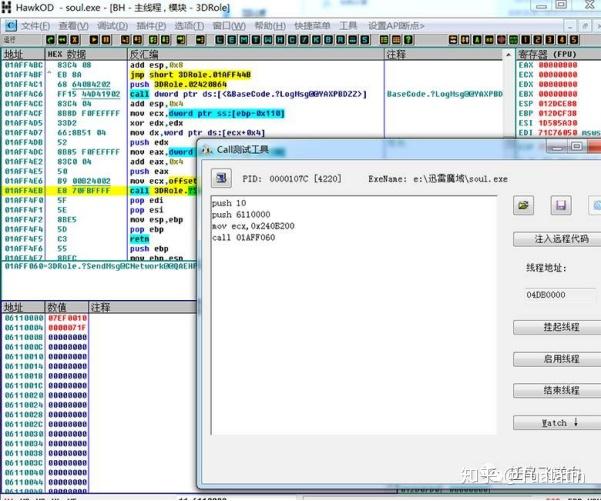The width and height of the screenshot is (601, 501).
Task: Click the ESP register value 012DCE88
Action: (558, 104)
